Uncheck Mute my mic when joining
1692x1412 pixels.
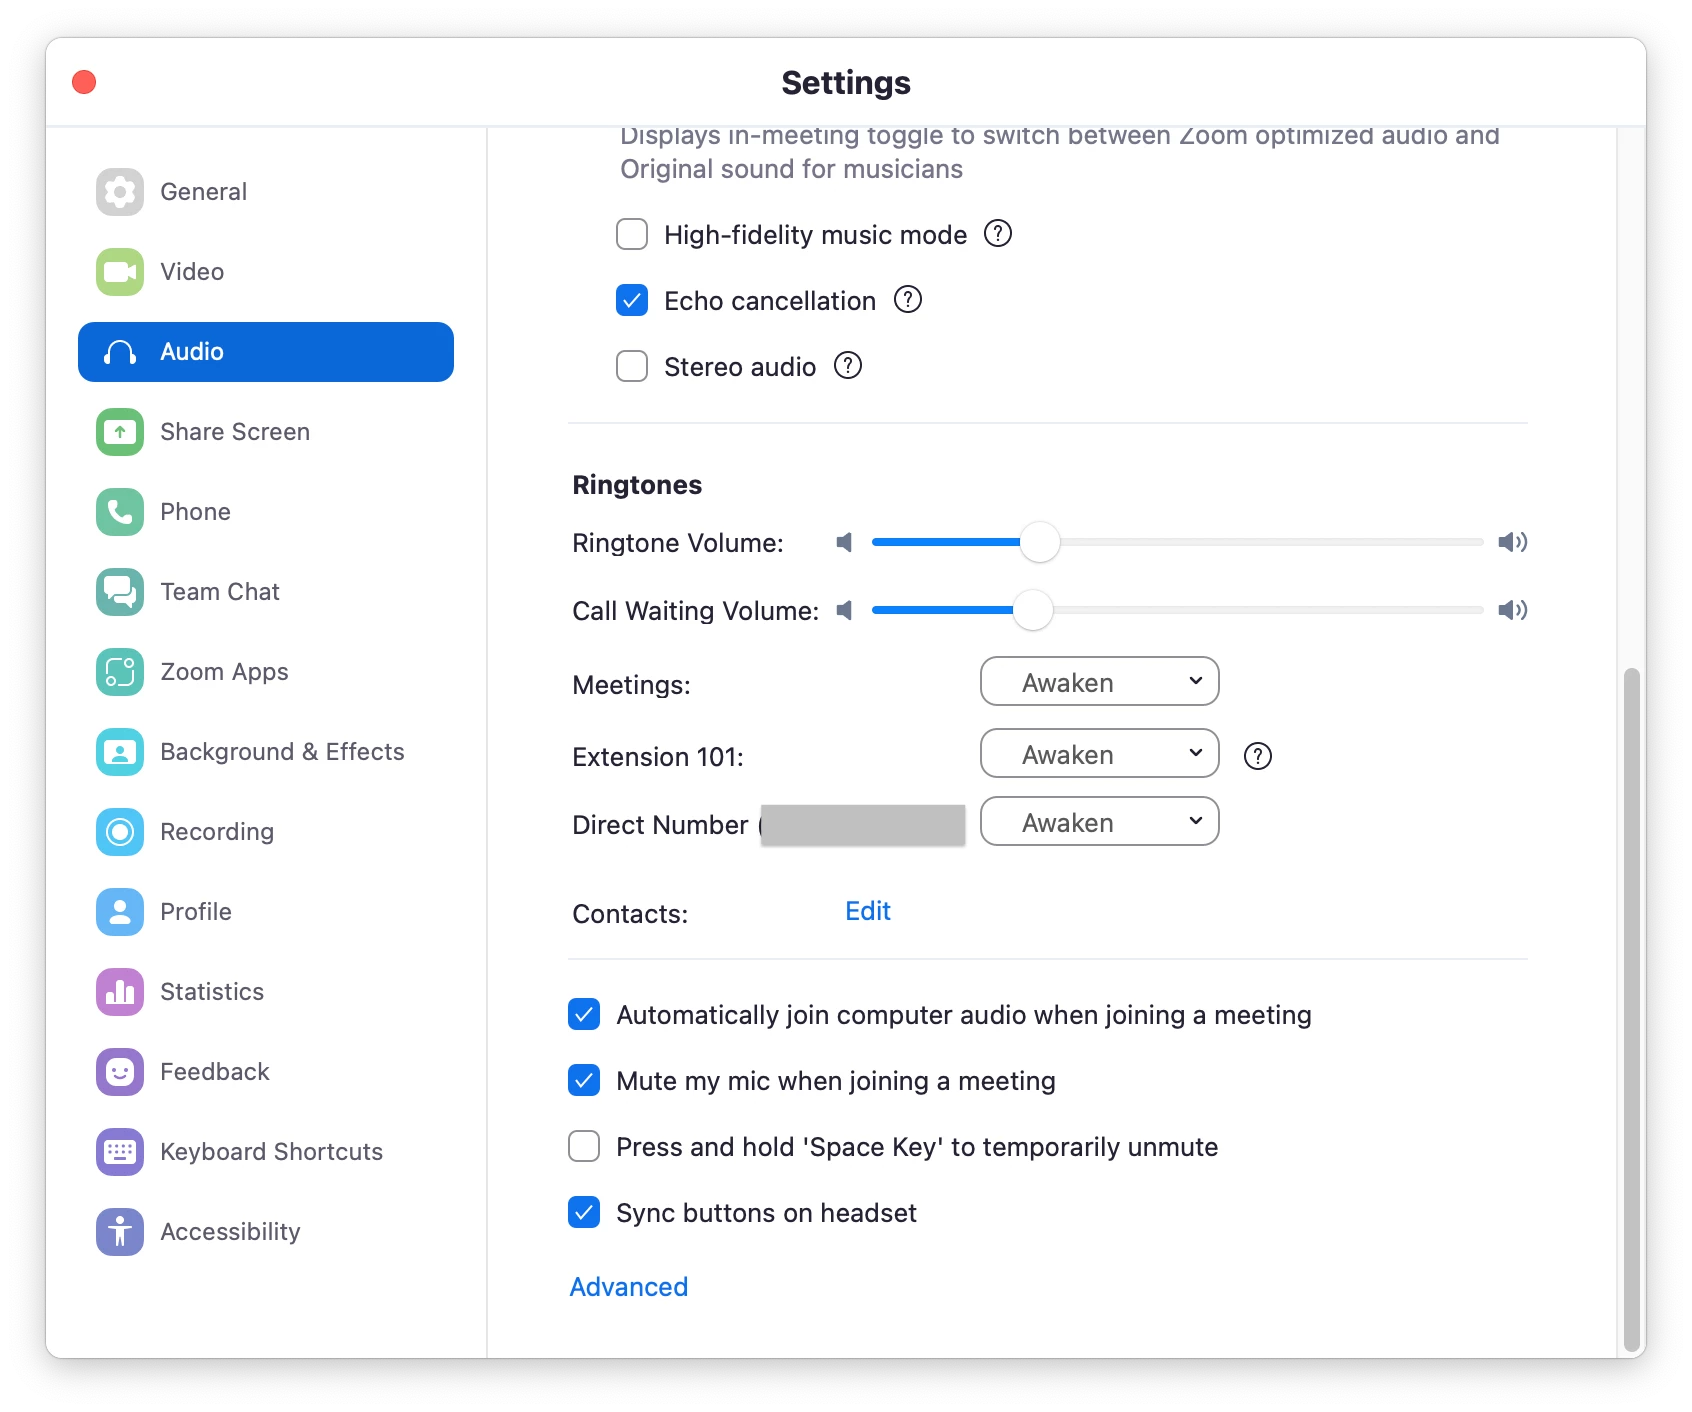[584, 1080]
